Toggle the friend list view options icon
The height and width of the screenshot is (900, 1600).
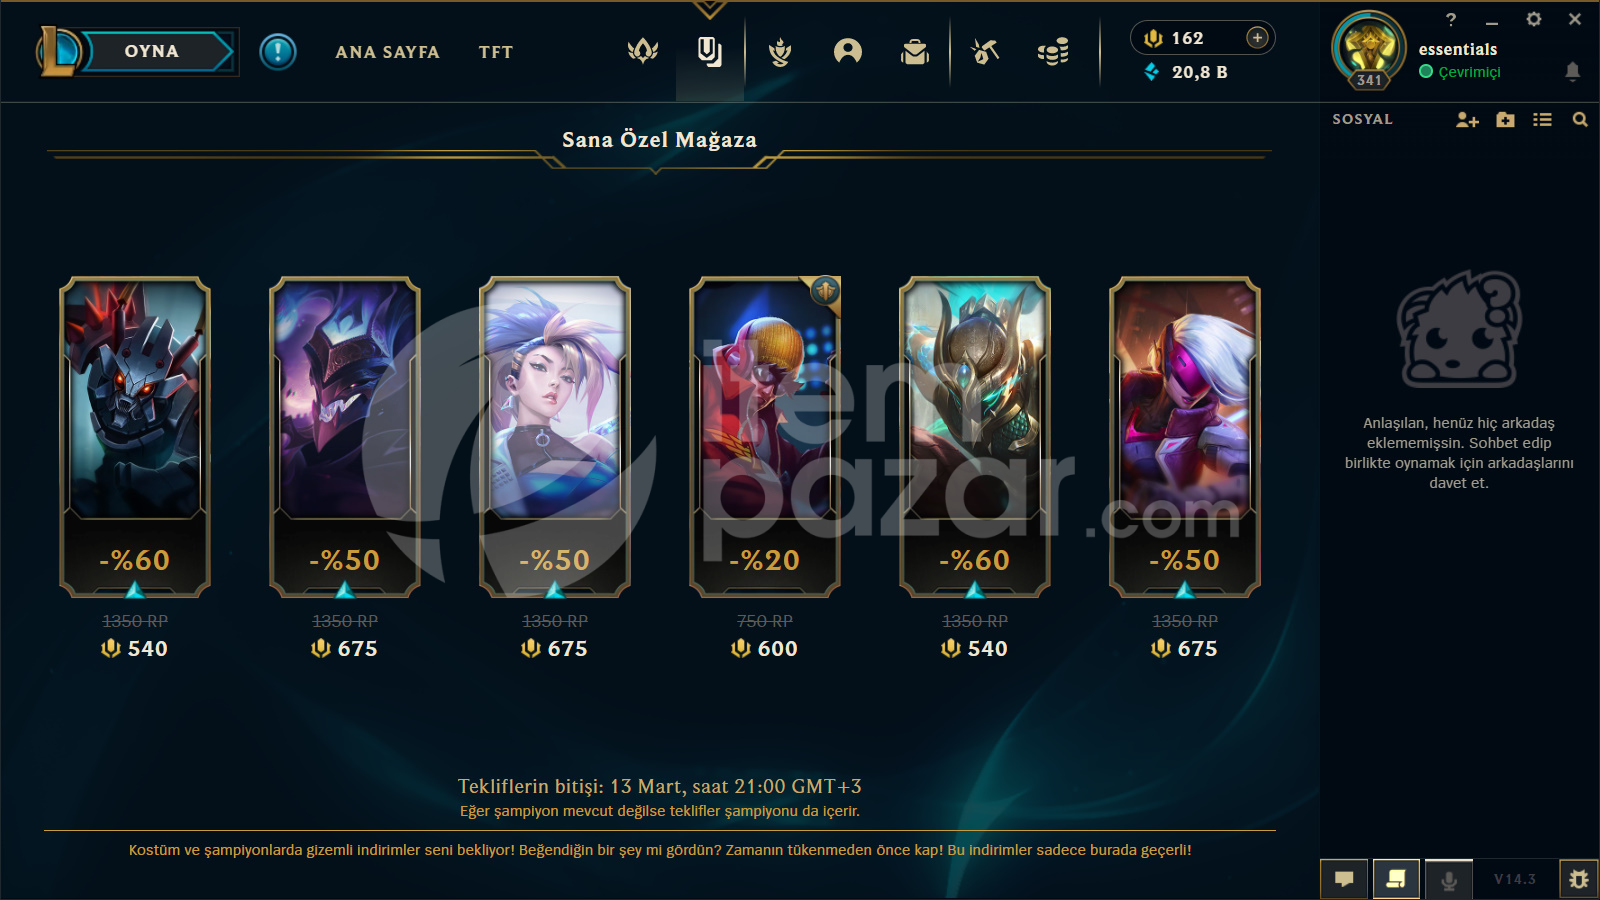[1542, 120]
